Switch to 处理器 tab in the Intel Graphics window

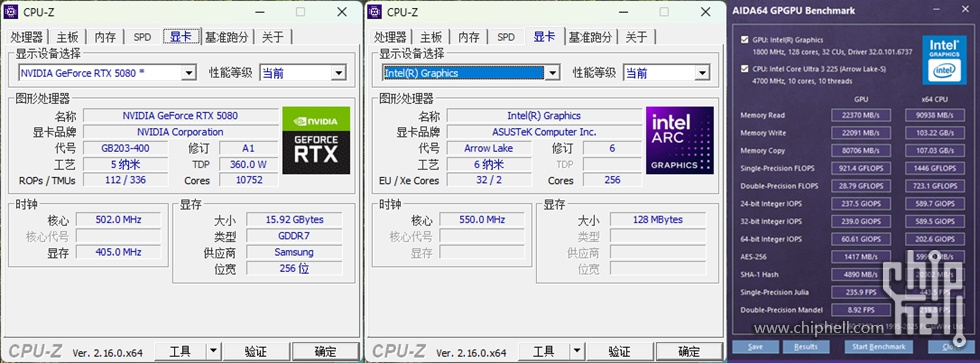point(391,37)
